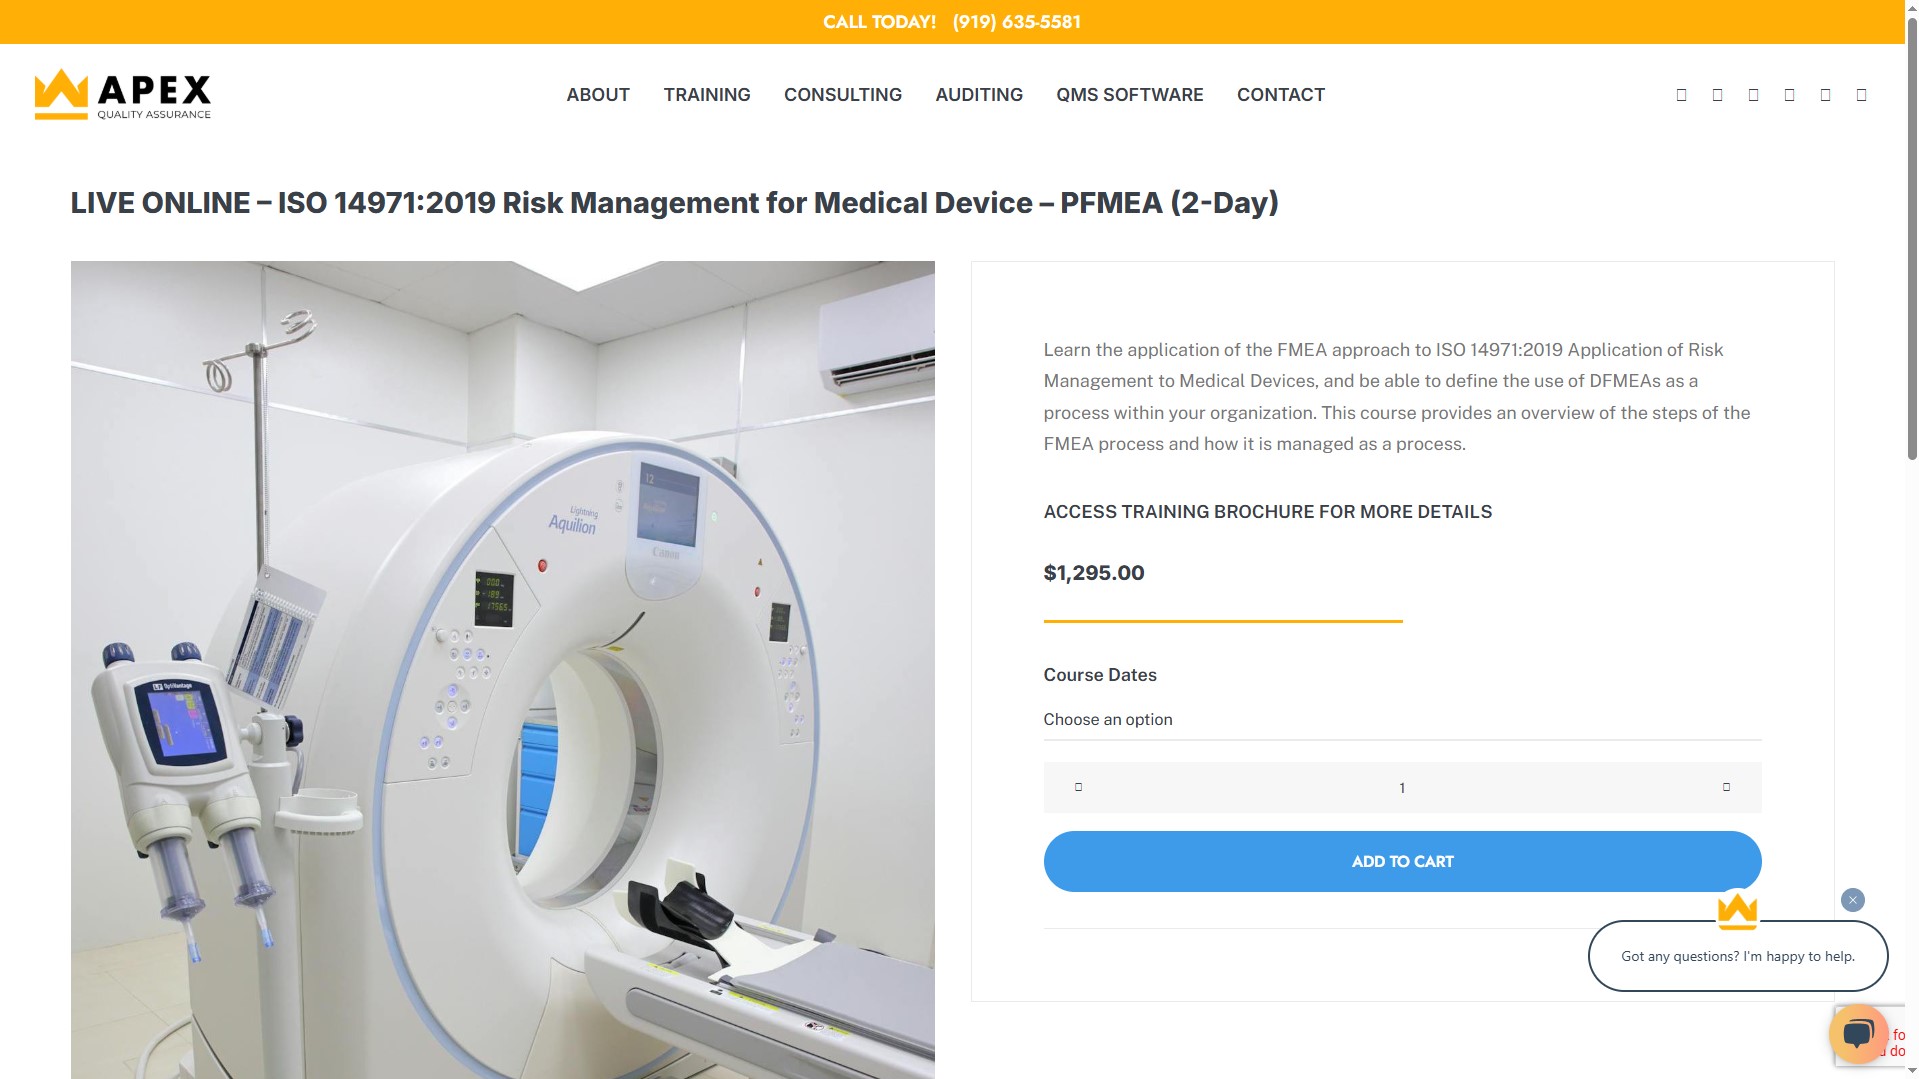The width and height of the screenshot is (1919, 1079).
Task: Increase quantity with the plus icon
Action: pyautogui.click(x=1726, y=787)
